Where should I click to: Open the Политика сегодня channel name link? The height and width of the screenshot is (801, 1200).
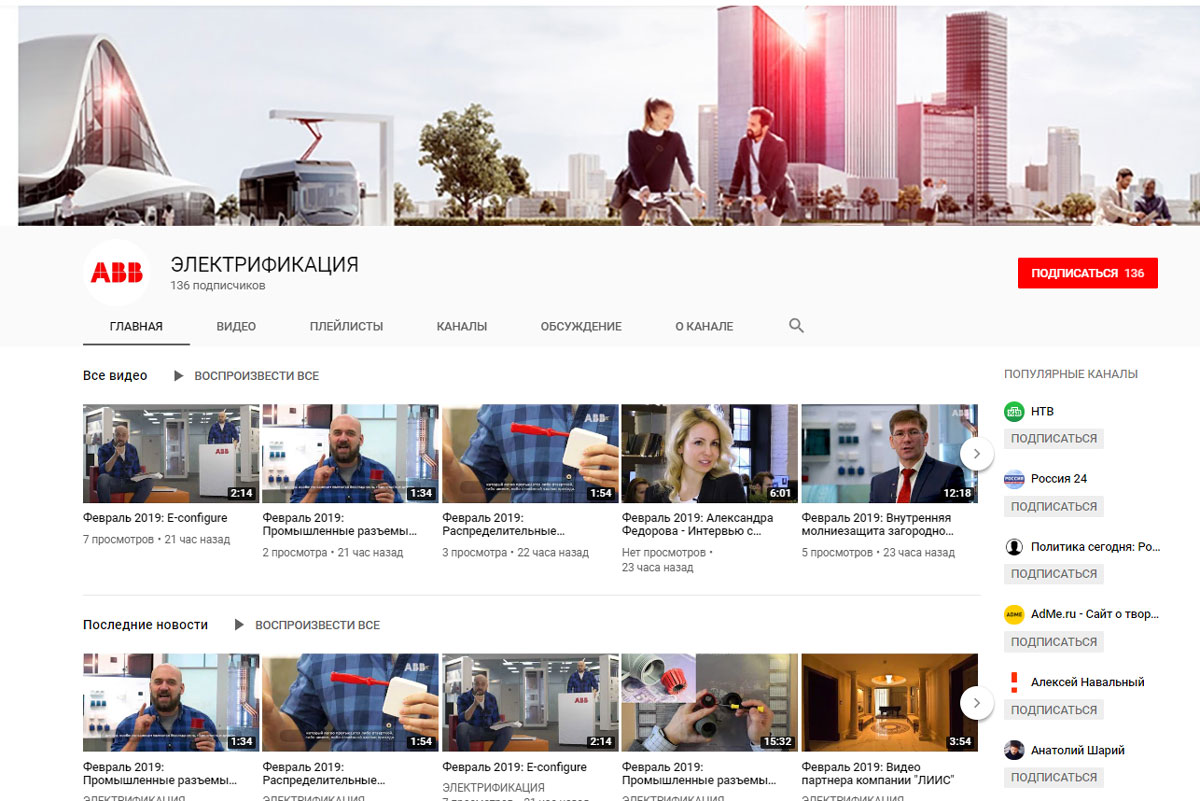coord(1096,547)
